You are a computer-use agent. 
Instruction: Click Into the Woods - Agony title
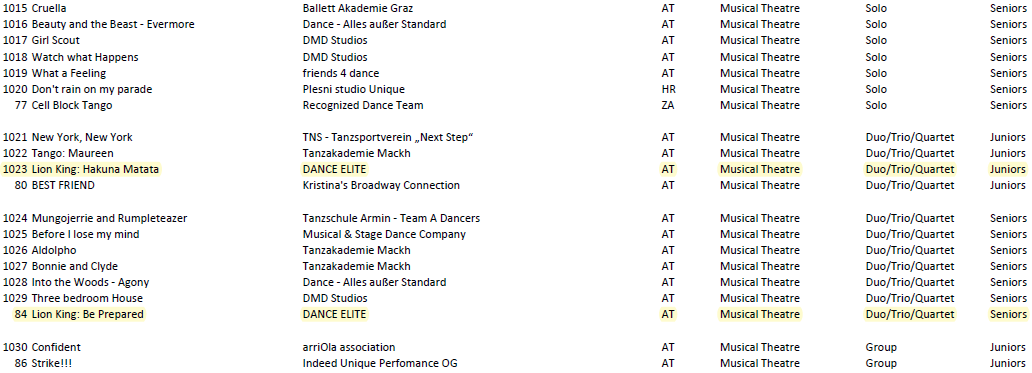pyautogui.click(x=90, y=282)
